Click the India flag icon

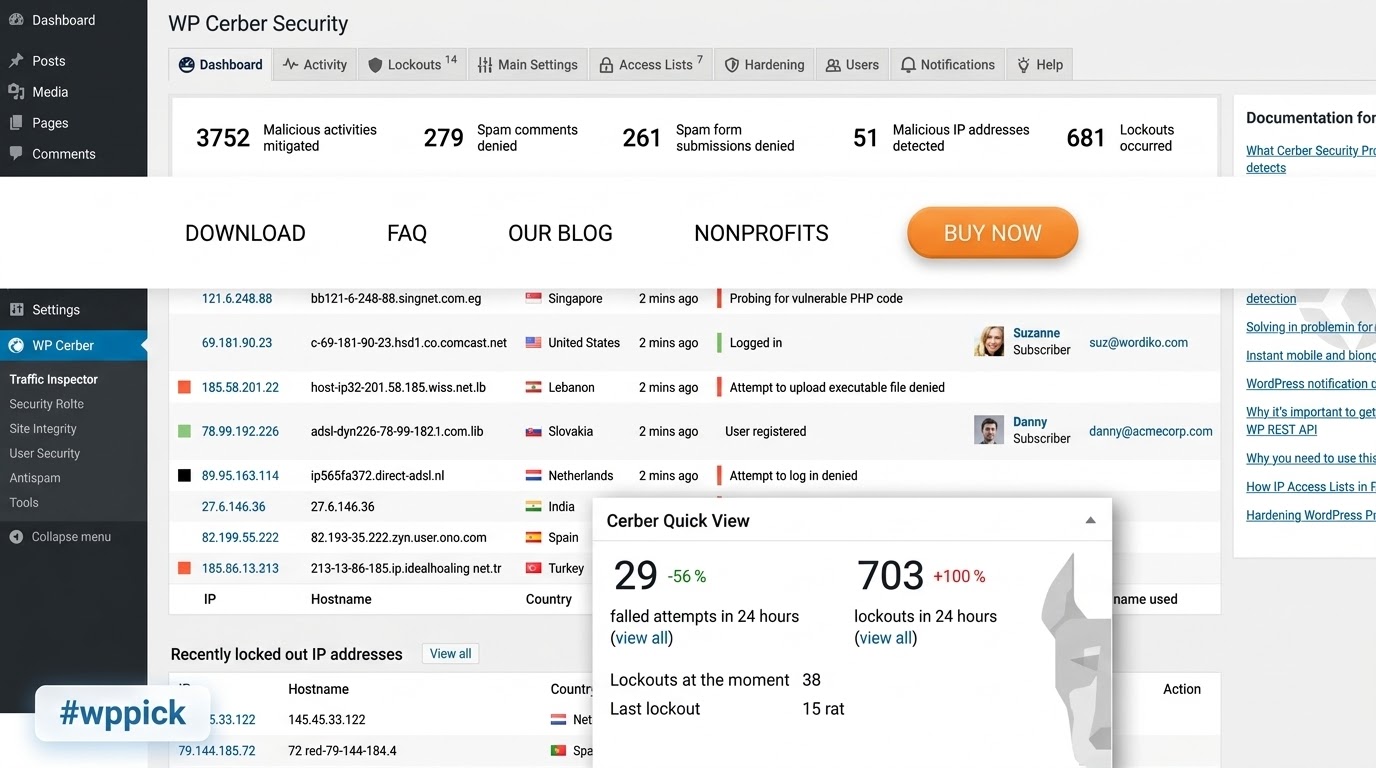pos(534,507)
